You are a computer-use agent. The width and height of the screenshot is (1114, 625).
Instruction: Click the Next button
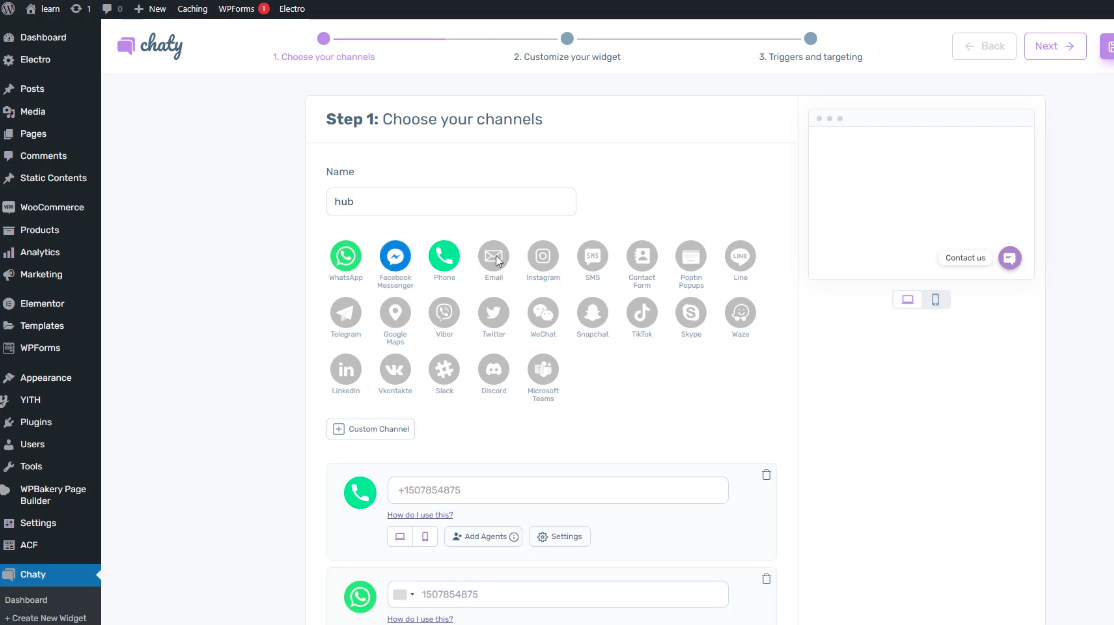1054,46
